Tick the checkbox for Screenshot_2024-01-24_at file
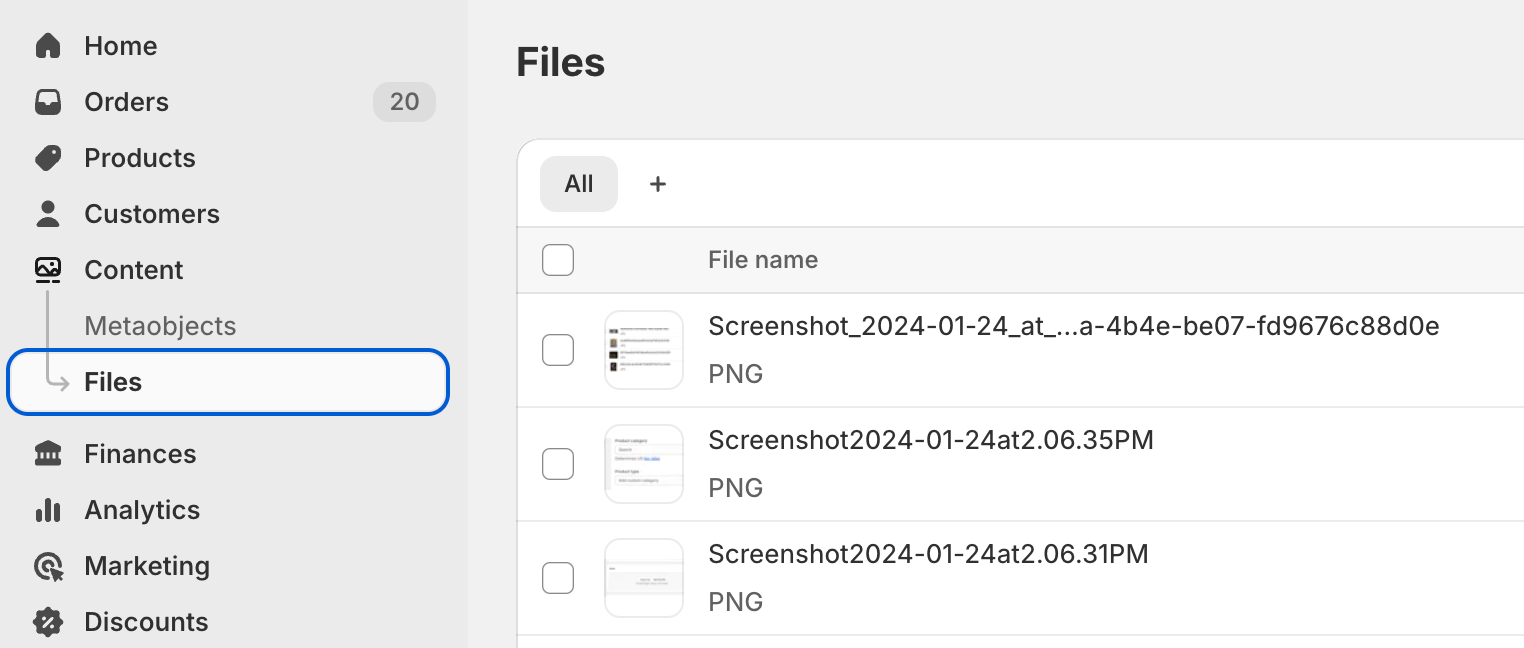Viewport: 1524px width, 648px height. (x=558, y=350)
